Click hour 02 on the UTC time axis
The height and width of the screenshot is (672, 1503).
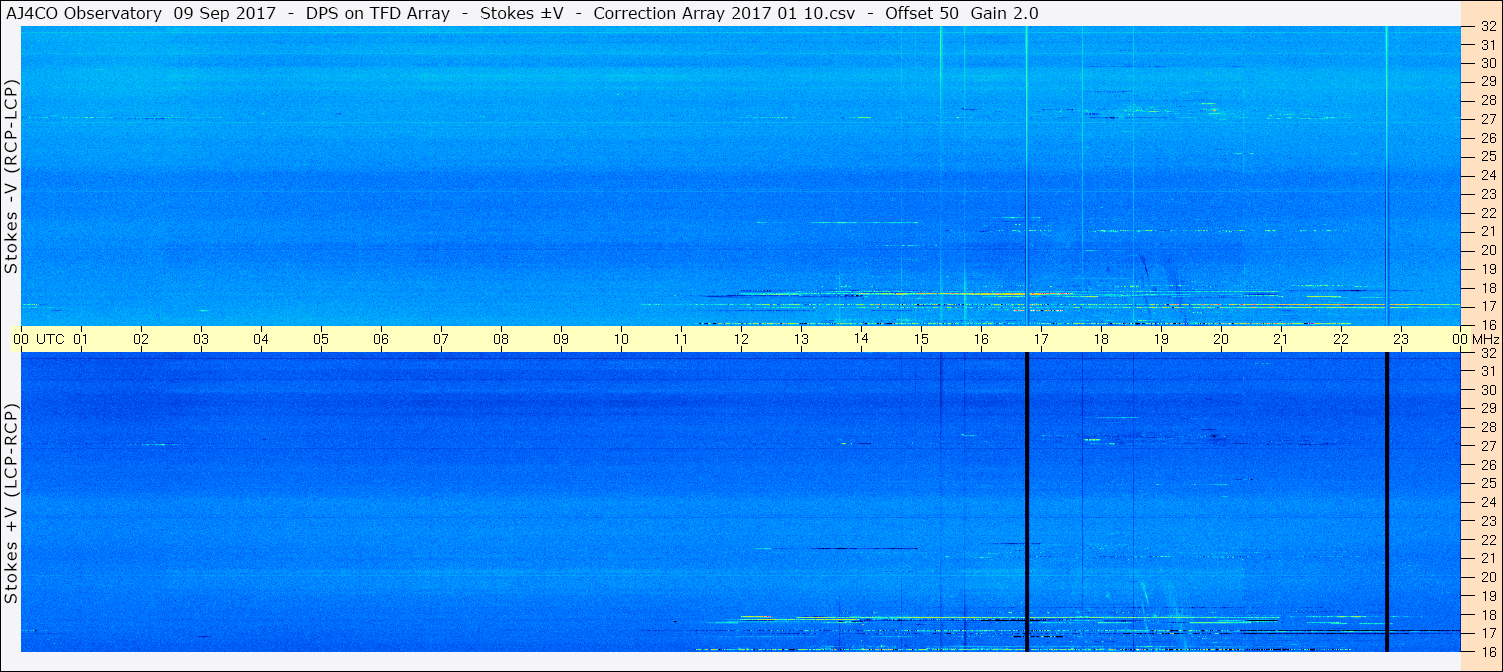[x=141, y=339]
